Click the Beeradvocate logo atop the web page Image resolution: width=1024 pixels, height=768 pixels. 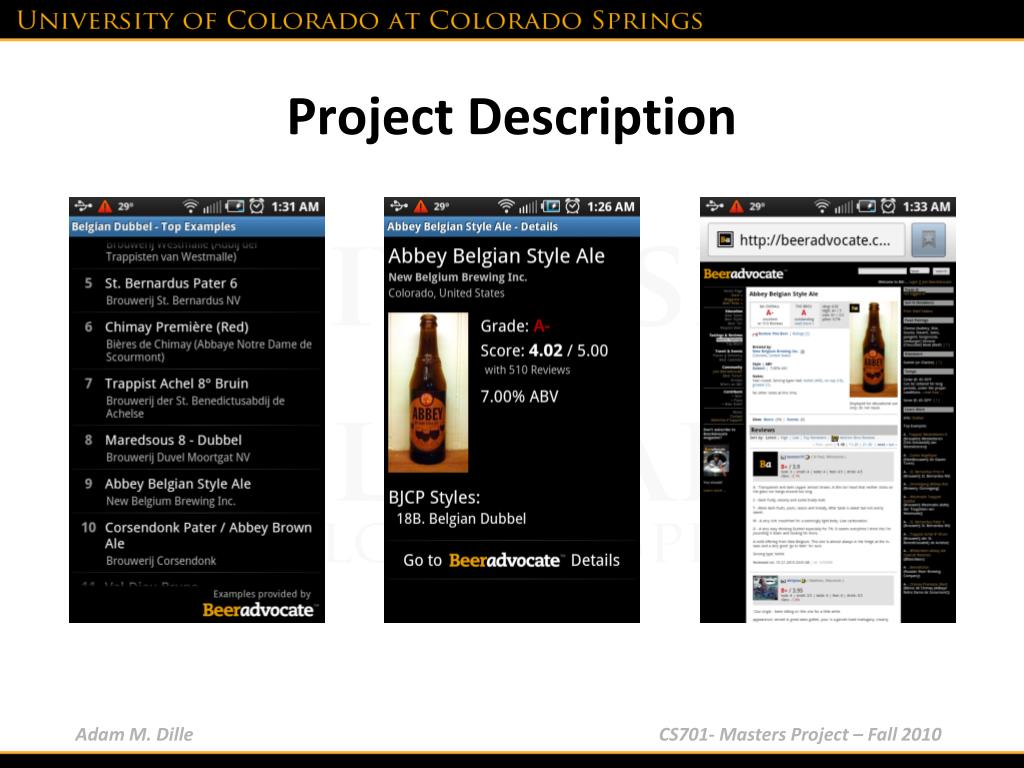(x=743, y=274)
